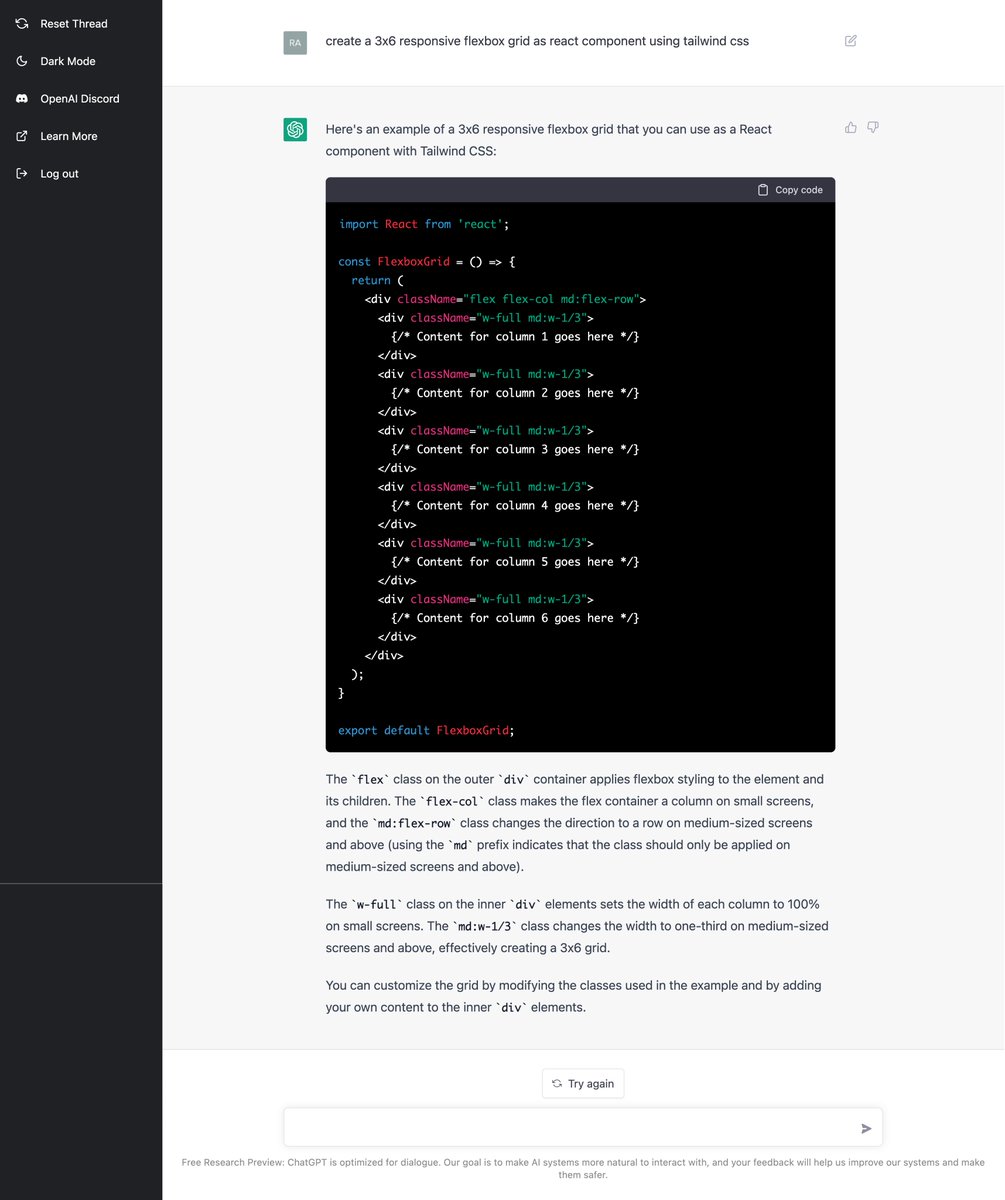The height and width of the screenshot is (1200, 1005).
Task: Click the Try again retry icon
Action: click(557, 1083)
